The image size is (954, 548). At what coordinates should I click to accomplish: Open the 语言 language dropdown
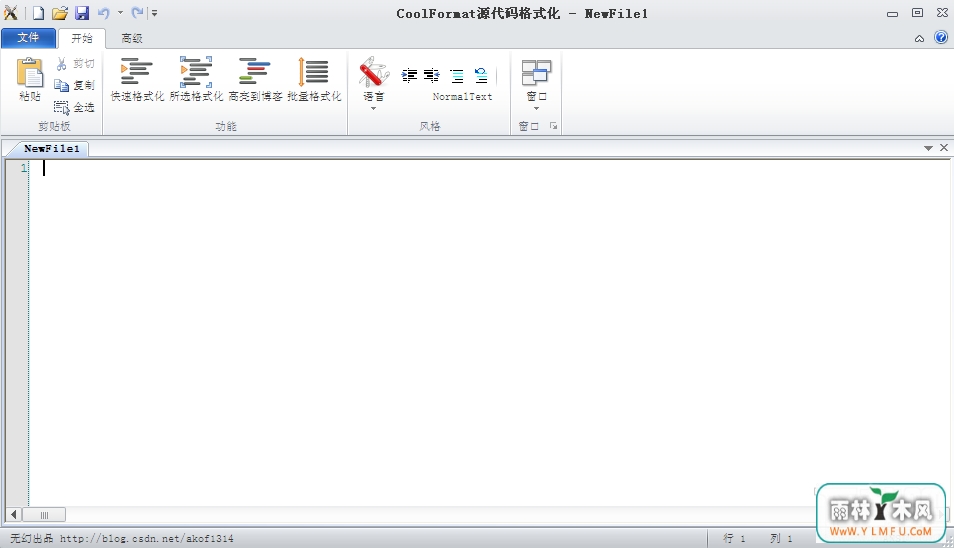[374, 83]
